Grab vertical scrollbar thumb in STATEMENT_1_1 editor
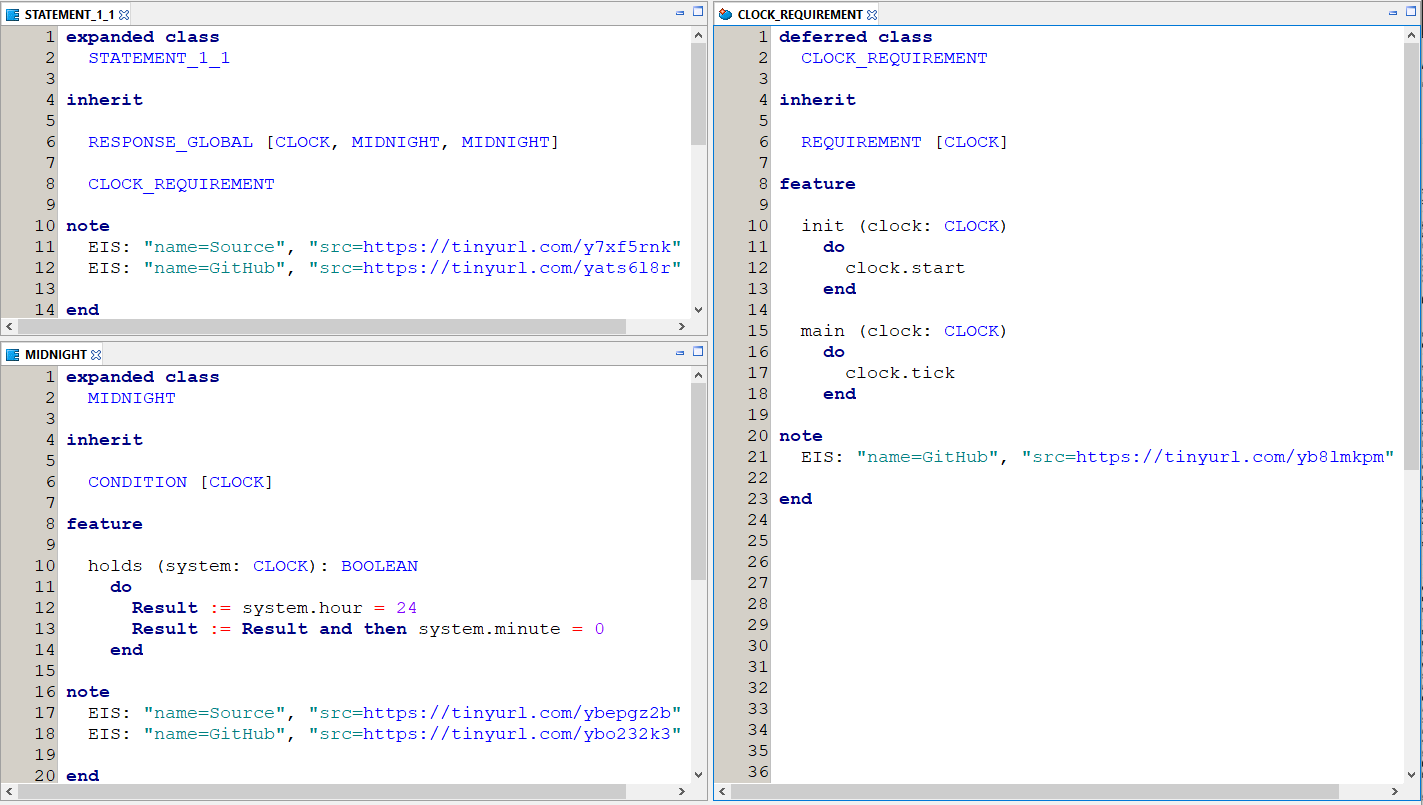Viewport: 1423px width, 805px height. 698,94
